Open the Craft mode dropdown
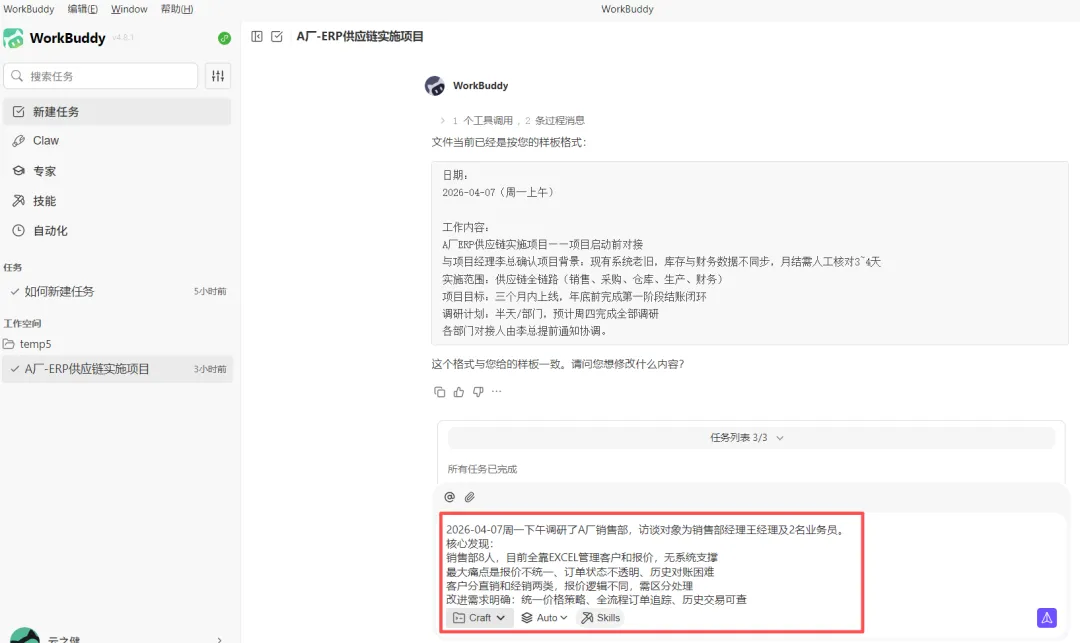 [479, 618]
